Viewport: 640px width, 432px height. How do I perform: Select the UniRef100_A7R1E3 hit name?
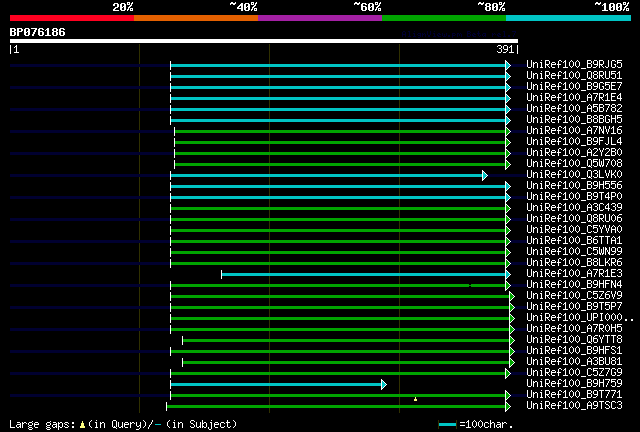(574, 274)
